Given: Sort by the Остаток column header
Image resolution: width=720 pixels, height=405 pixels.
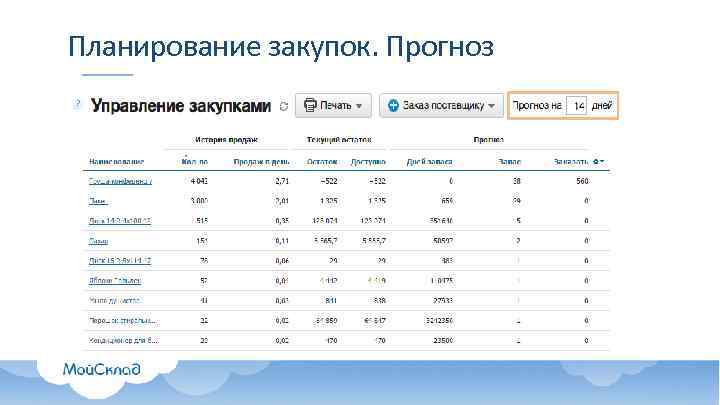Looking at the screenshot, I should tap(322, 162).
